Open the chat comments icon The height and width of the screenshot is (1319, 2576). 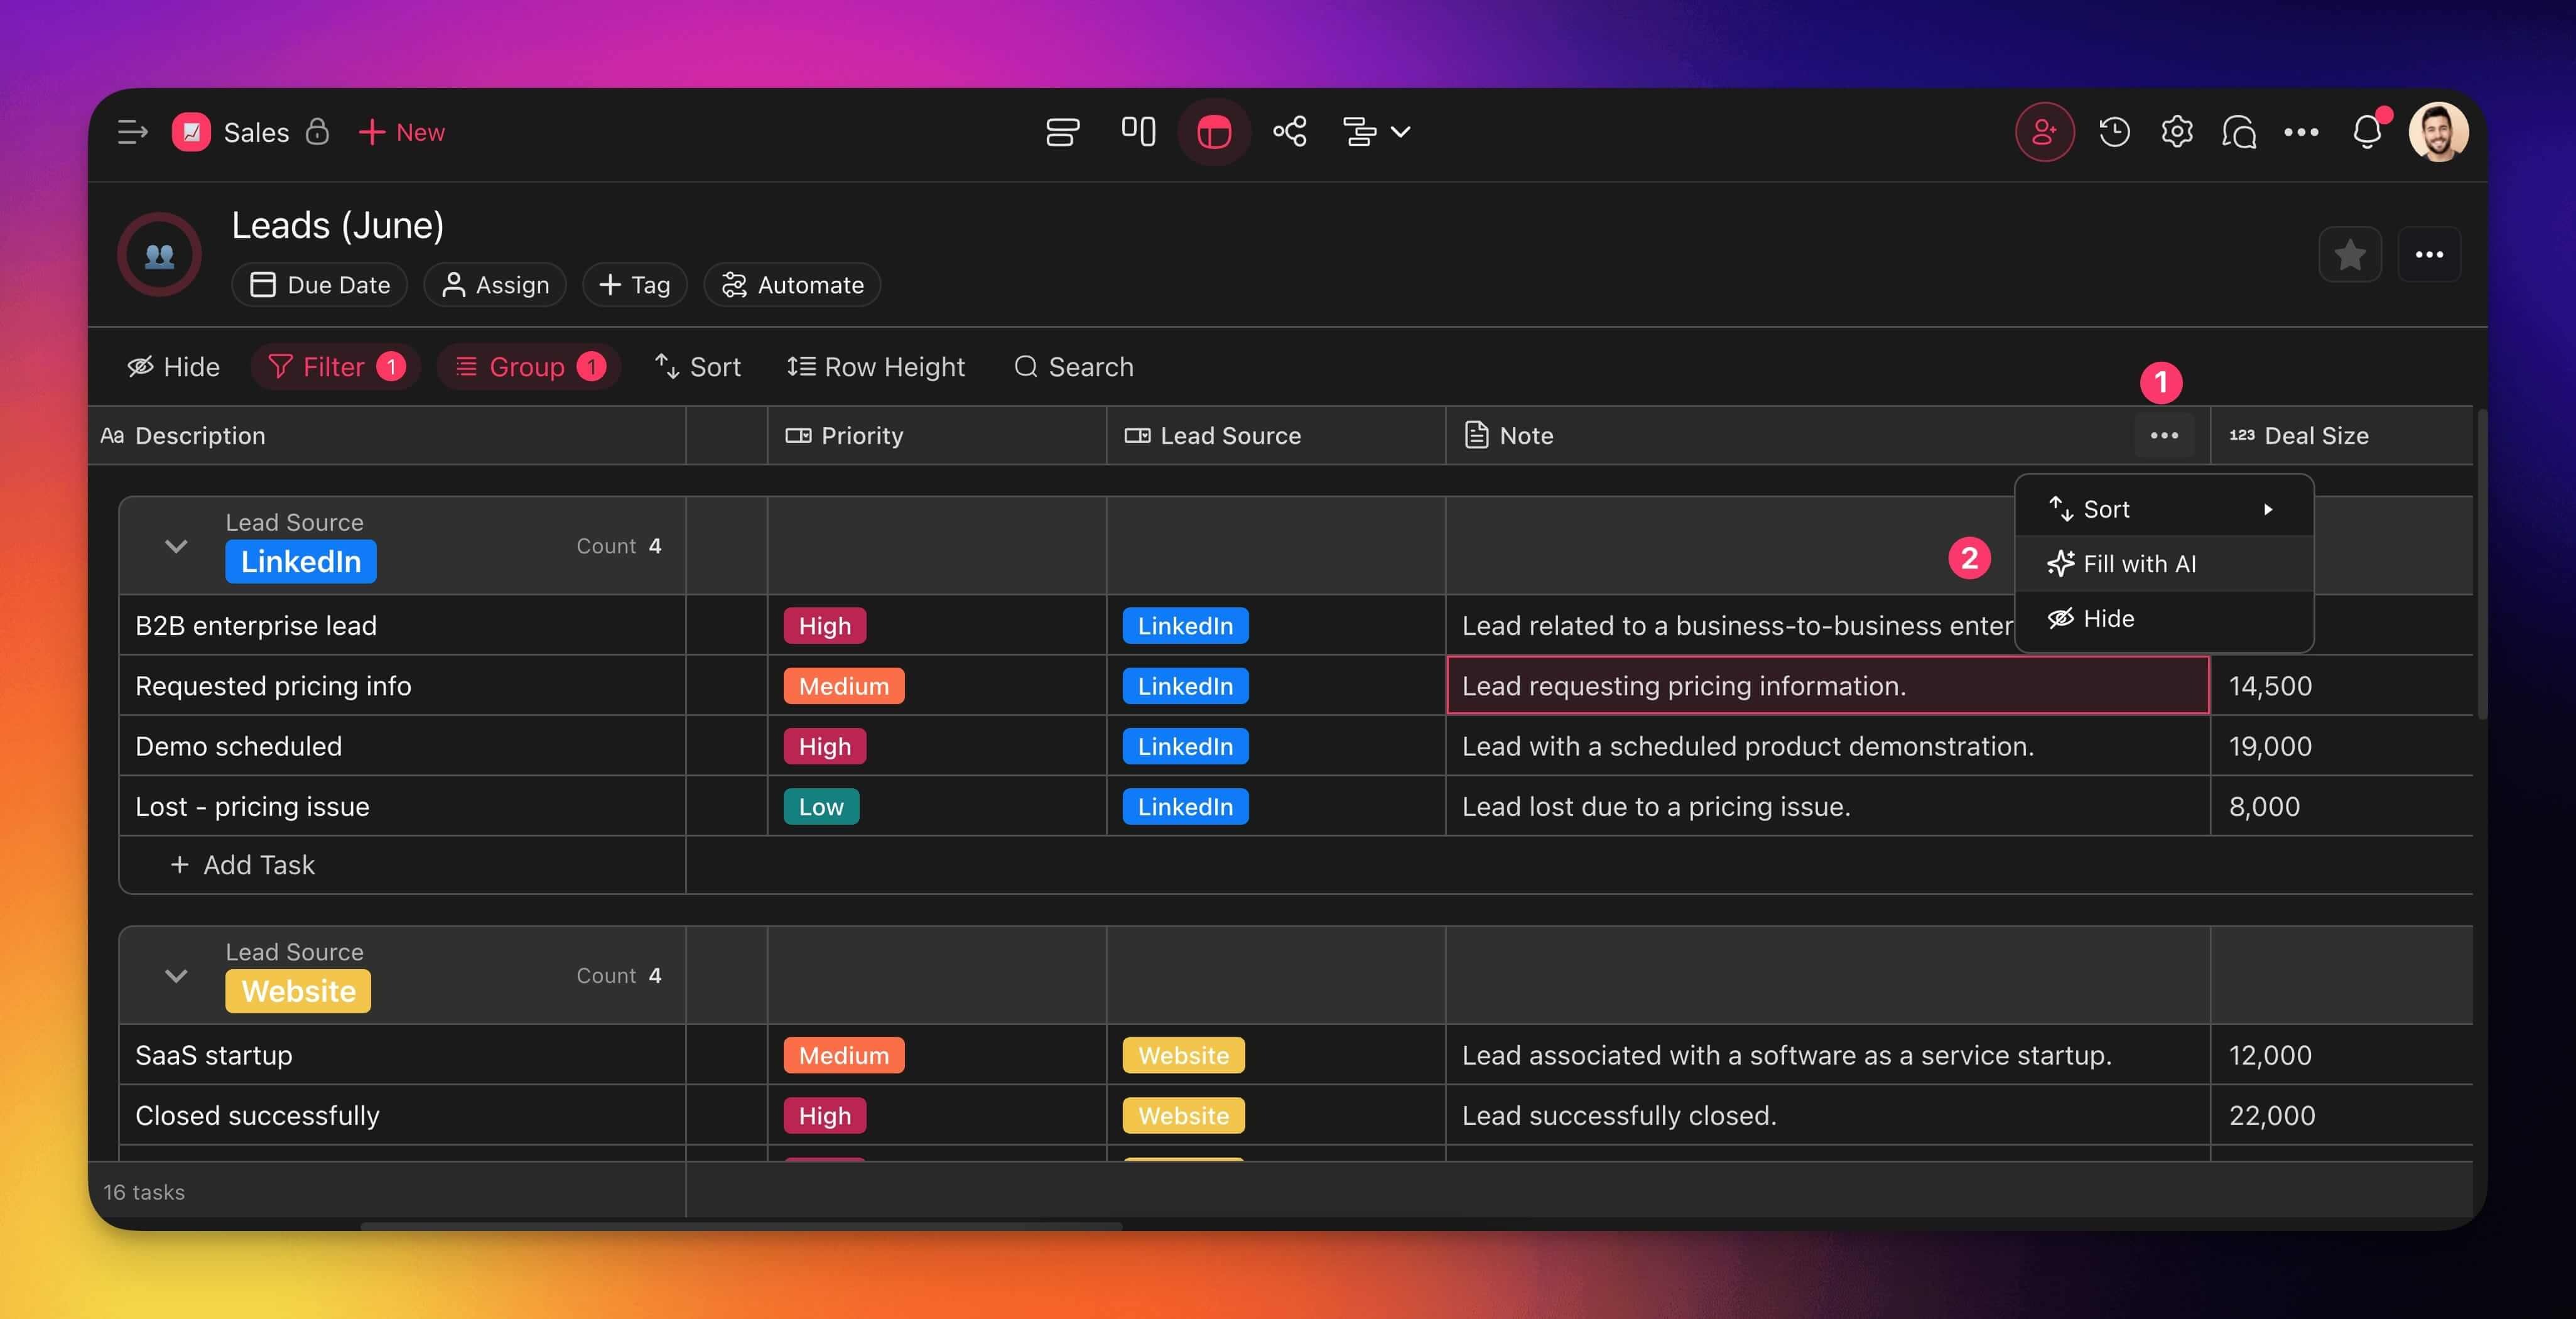(2238, 132)
